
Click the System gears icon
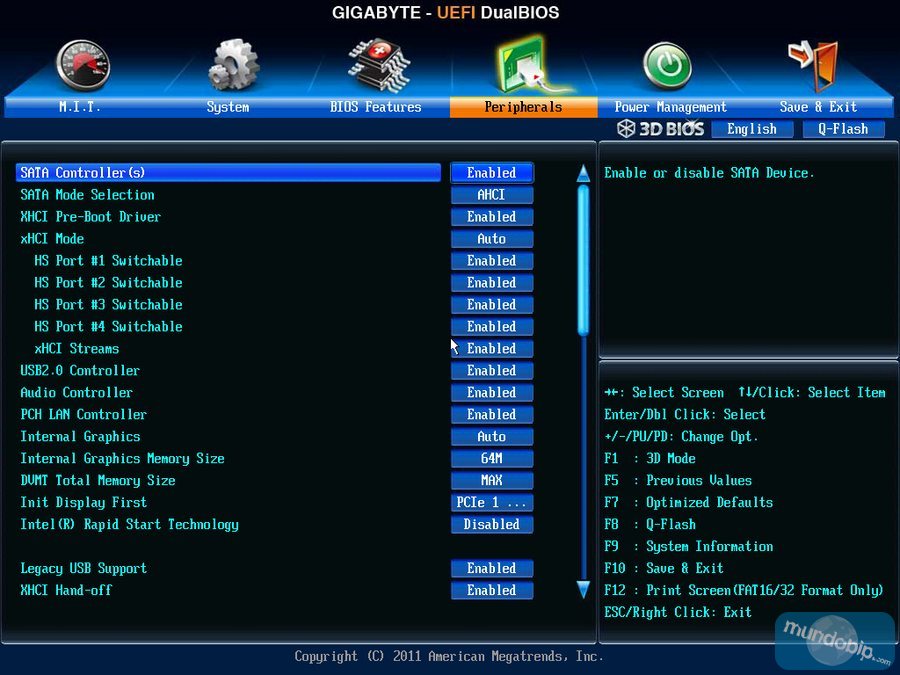click(233, 65)
